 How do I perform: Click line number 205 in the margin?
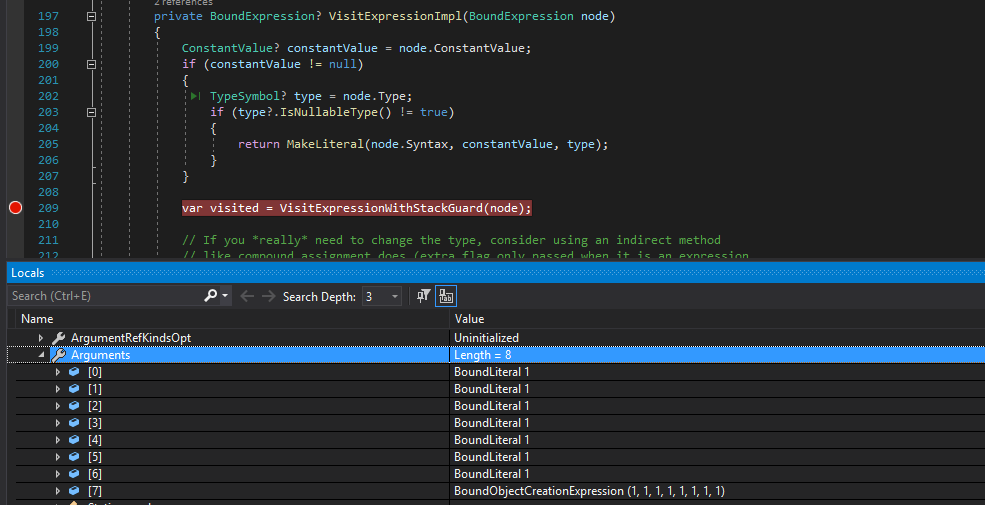point(48,144)
